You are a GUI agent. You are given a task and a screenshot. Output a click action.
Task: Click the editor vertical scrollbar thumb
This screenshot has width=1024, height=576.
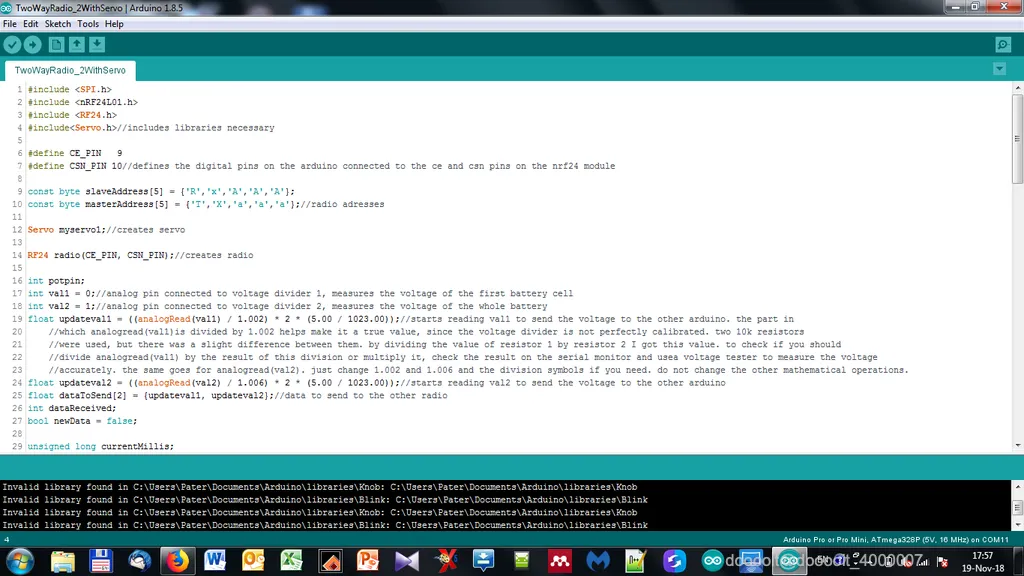click(x=1017, y=138)
